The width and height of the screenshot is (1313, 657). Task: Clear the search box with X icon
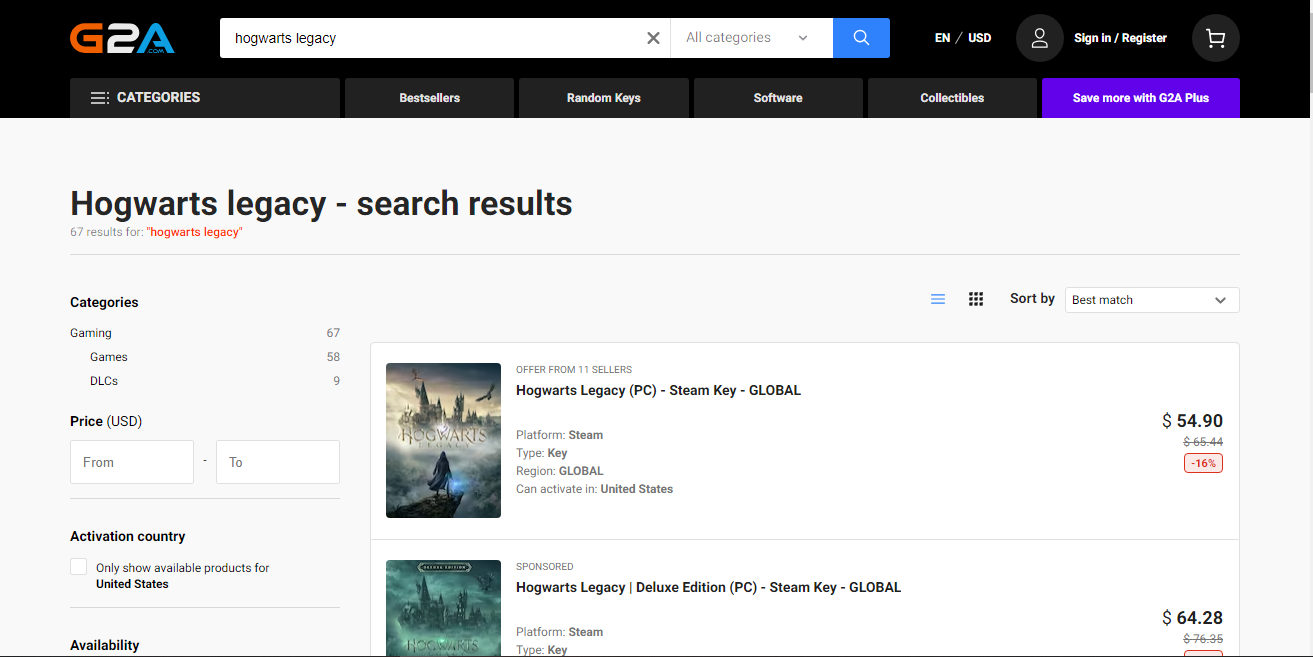(653, 38)
